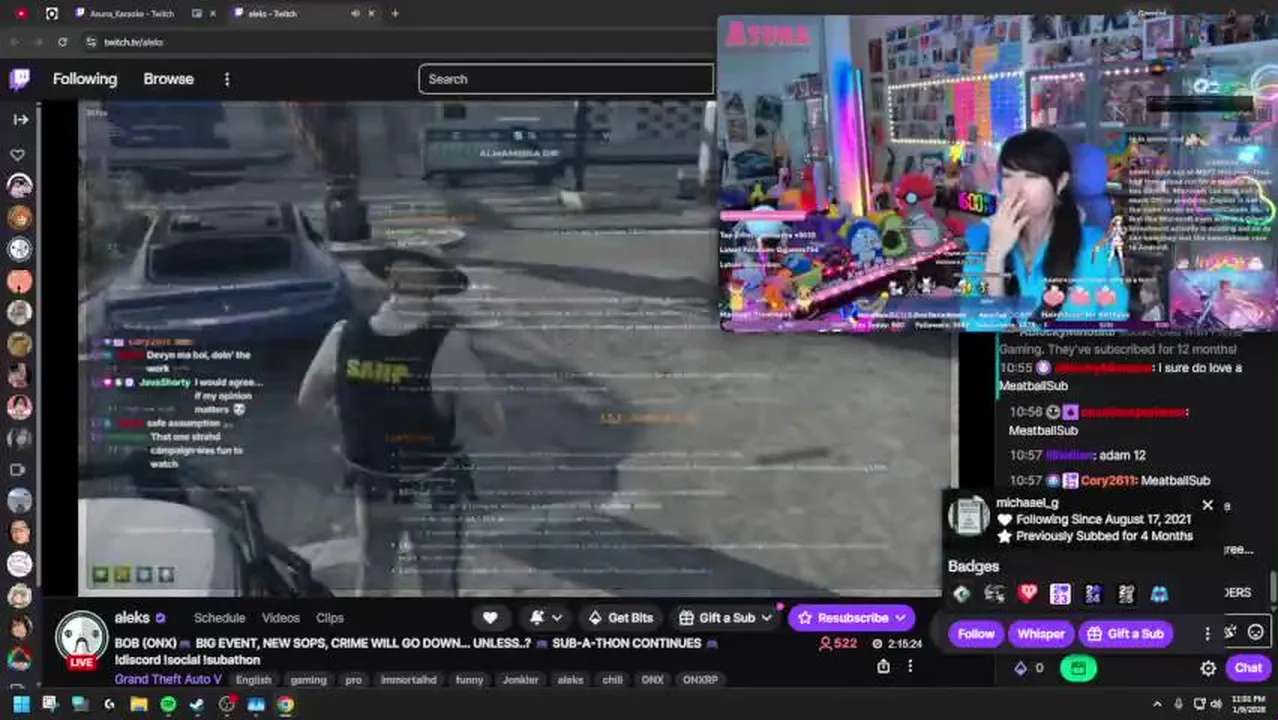Select the Jonkler tag
The width and height of the screenshot is (1278, 720).
click(520, 680)
